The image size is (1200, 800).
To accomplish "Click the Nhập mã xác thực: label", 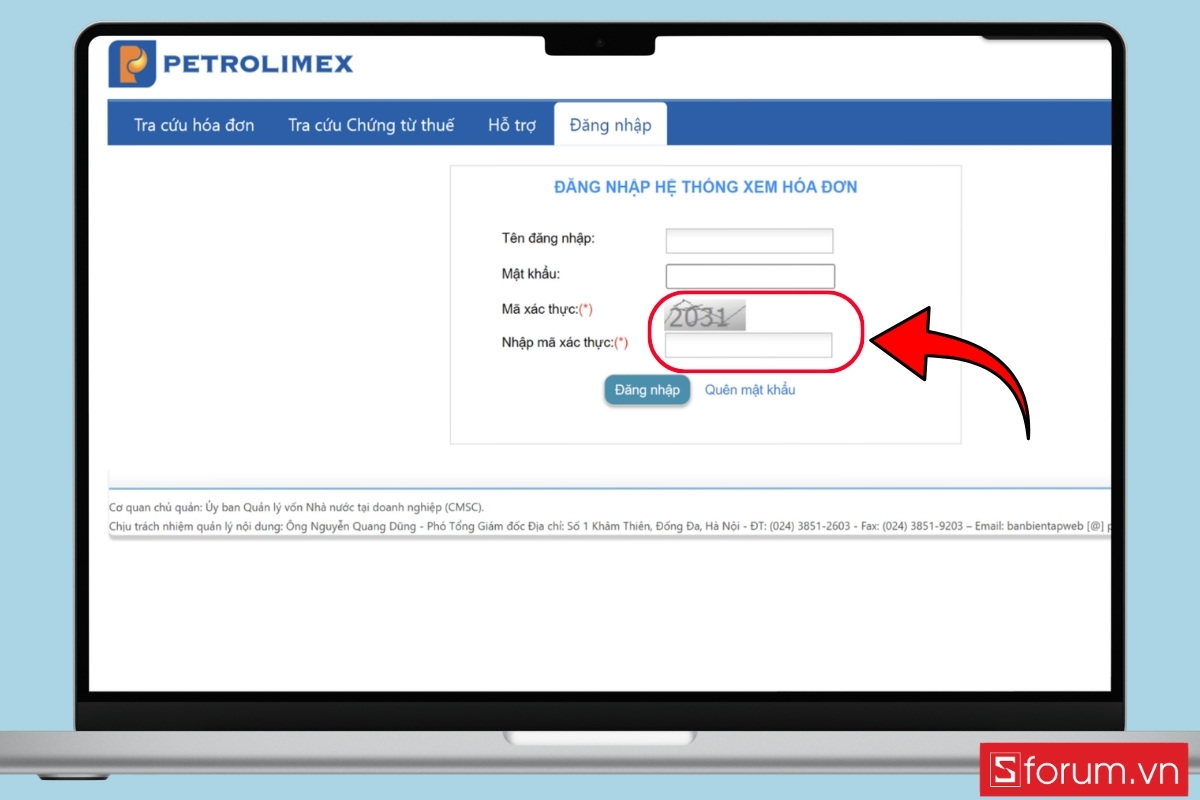I will tap(565, 343).
